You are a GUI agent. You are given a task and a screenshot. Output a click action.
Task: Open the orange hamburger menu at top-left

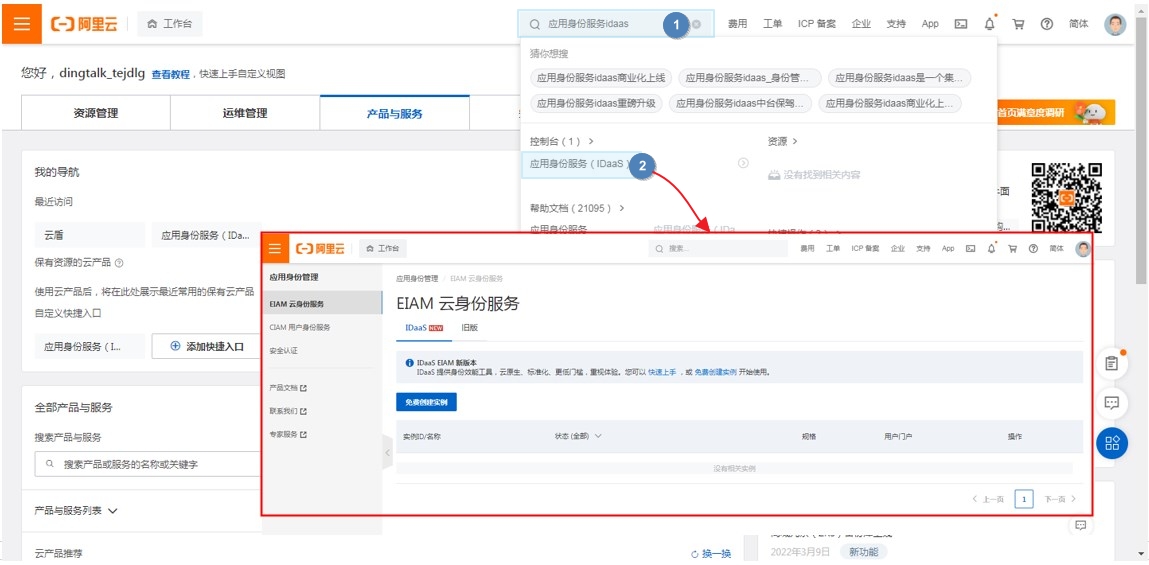point(21,23)
